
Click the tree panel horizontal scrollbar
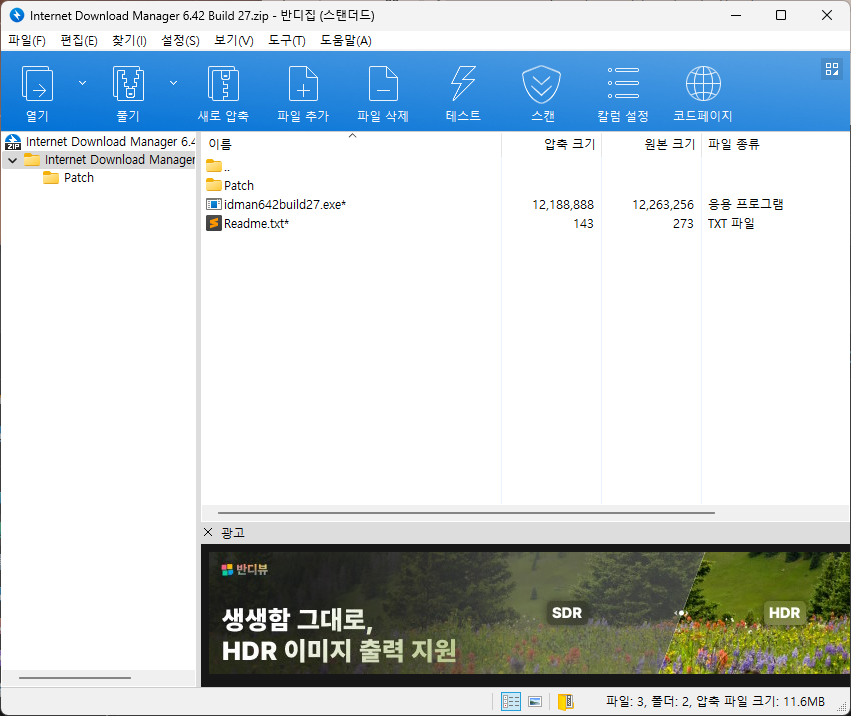point(75,678)
